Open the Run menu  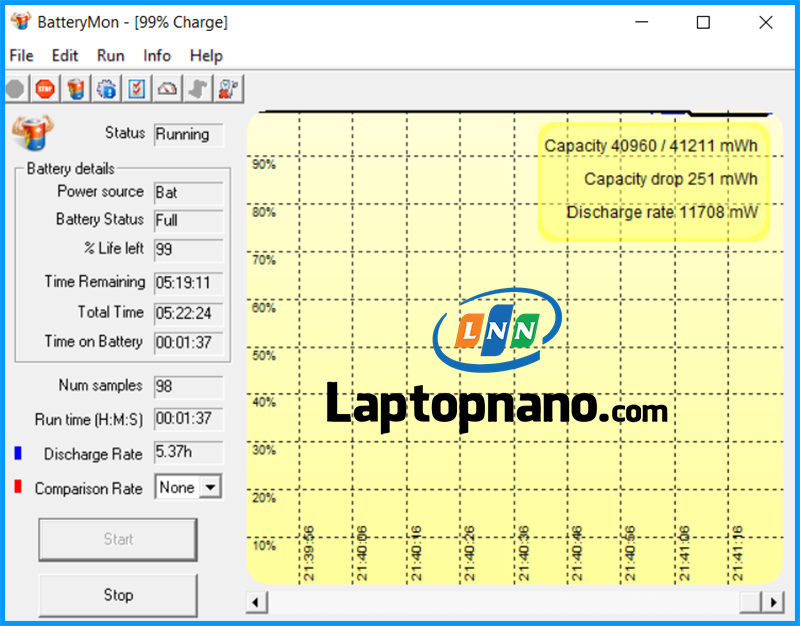(110, 56)
